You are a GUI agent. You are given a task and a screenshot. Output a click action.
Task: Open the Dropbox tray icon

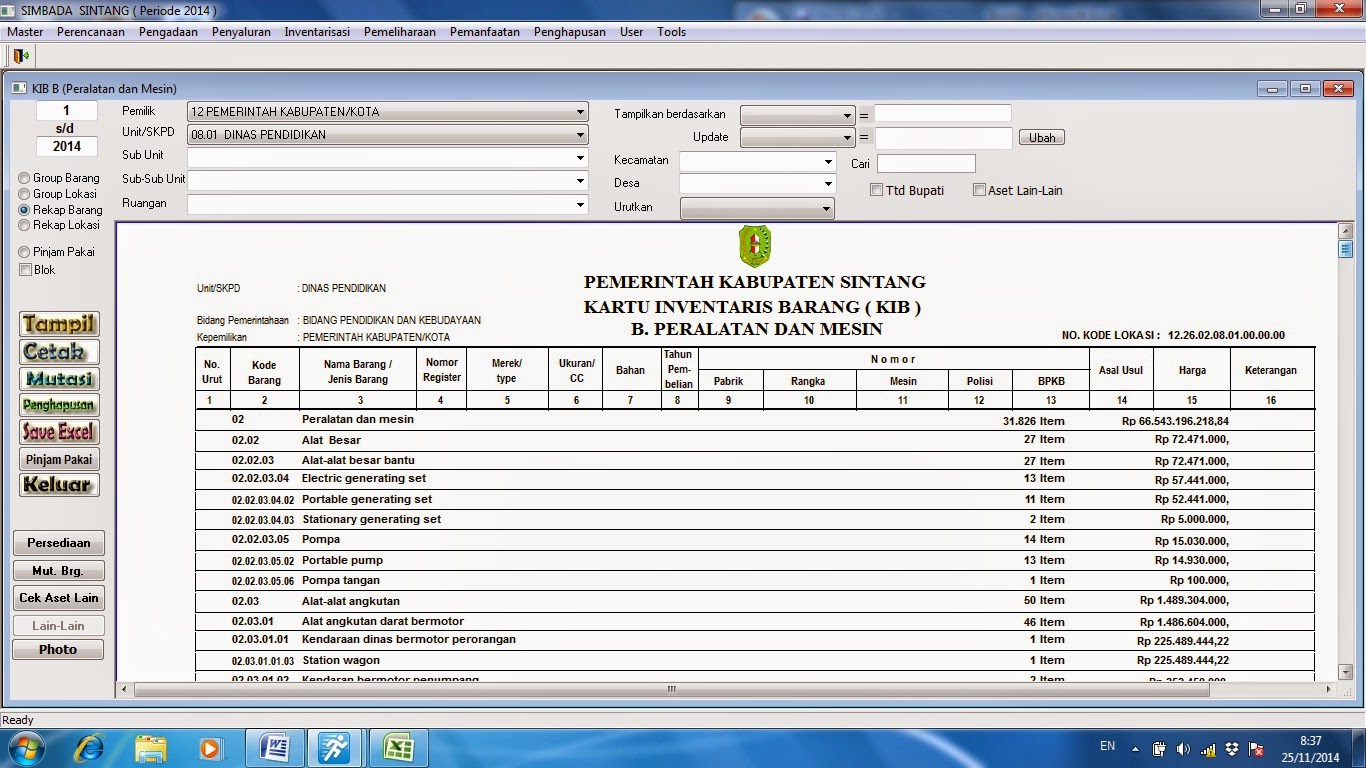point(1232,749)
